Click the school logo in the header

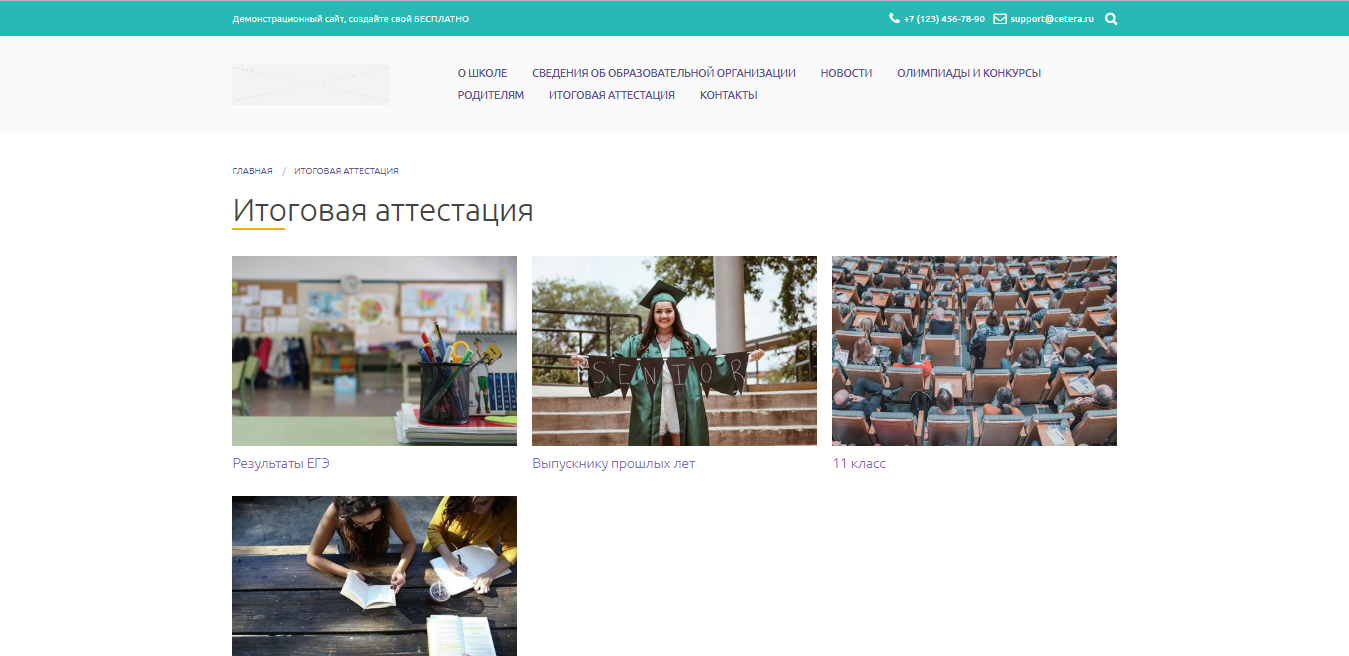(x=310, y=84)
